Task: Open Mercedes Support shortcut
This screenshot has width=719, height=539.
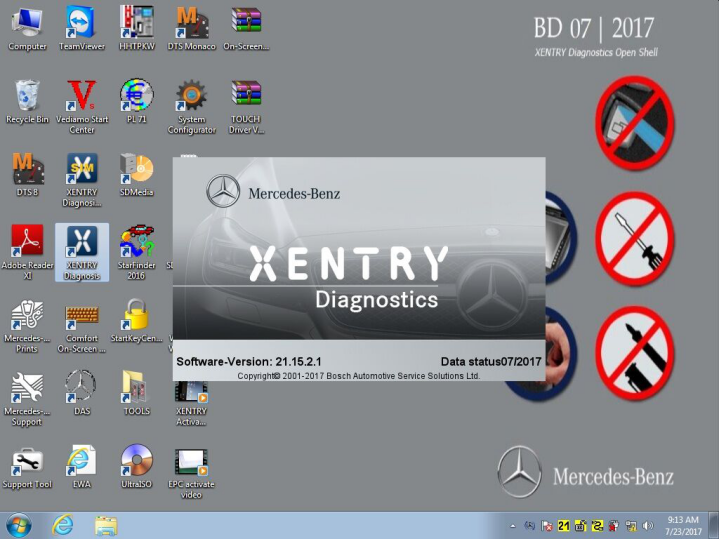Action: point(27,399)
